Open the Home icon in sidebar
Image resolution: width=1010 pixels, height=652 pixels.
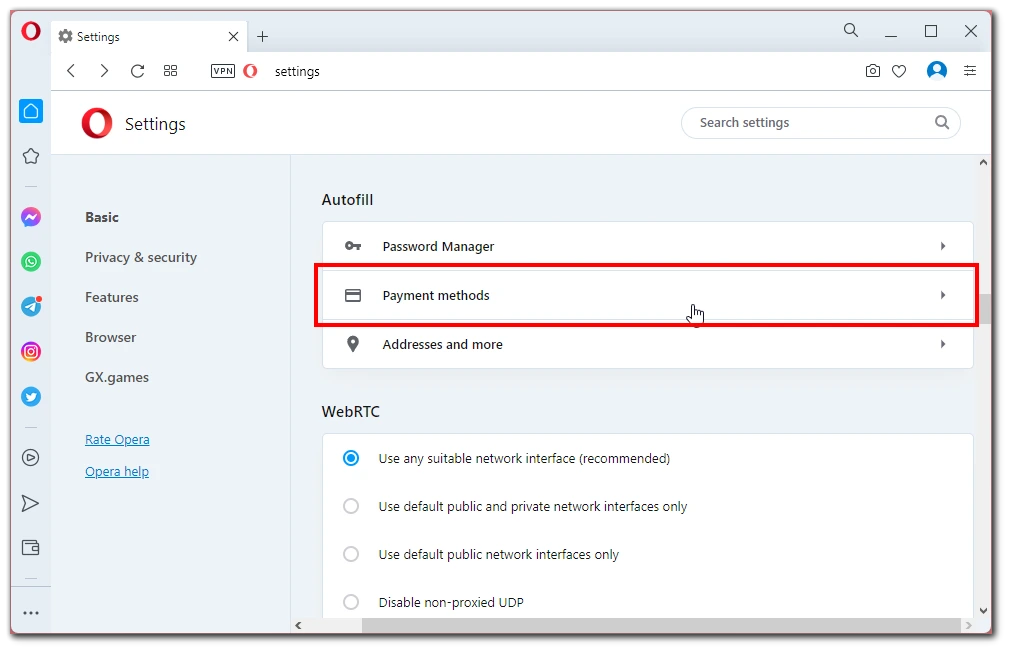[x=31, y=111]
